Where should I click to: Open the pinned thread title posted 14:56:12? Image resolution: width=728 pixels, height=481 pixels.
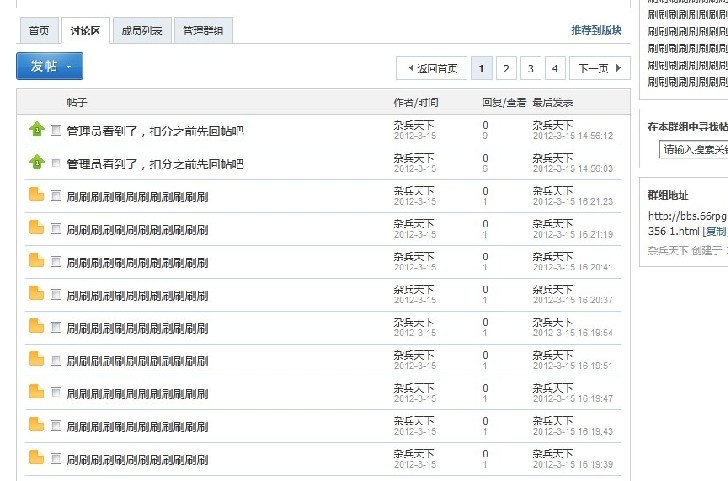(x=155, y=131)
